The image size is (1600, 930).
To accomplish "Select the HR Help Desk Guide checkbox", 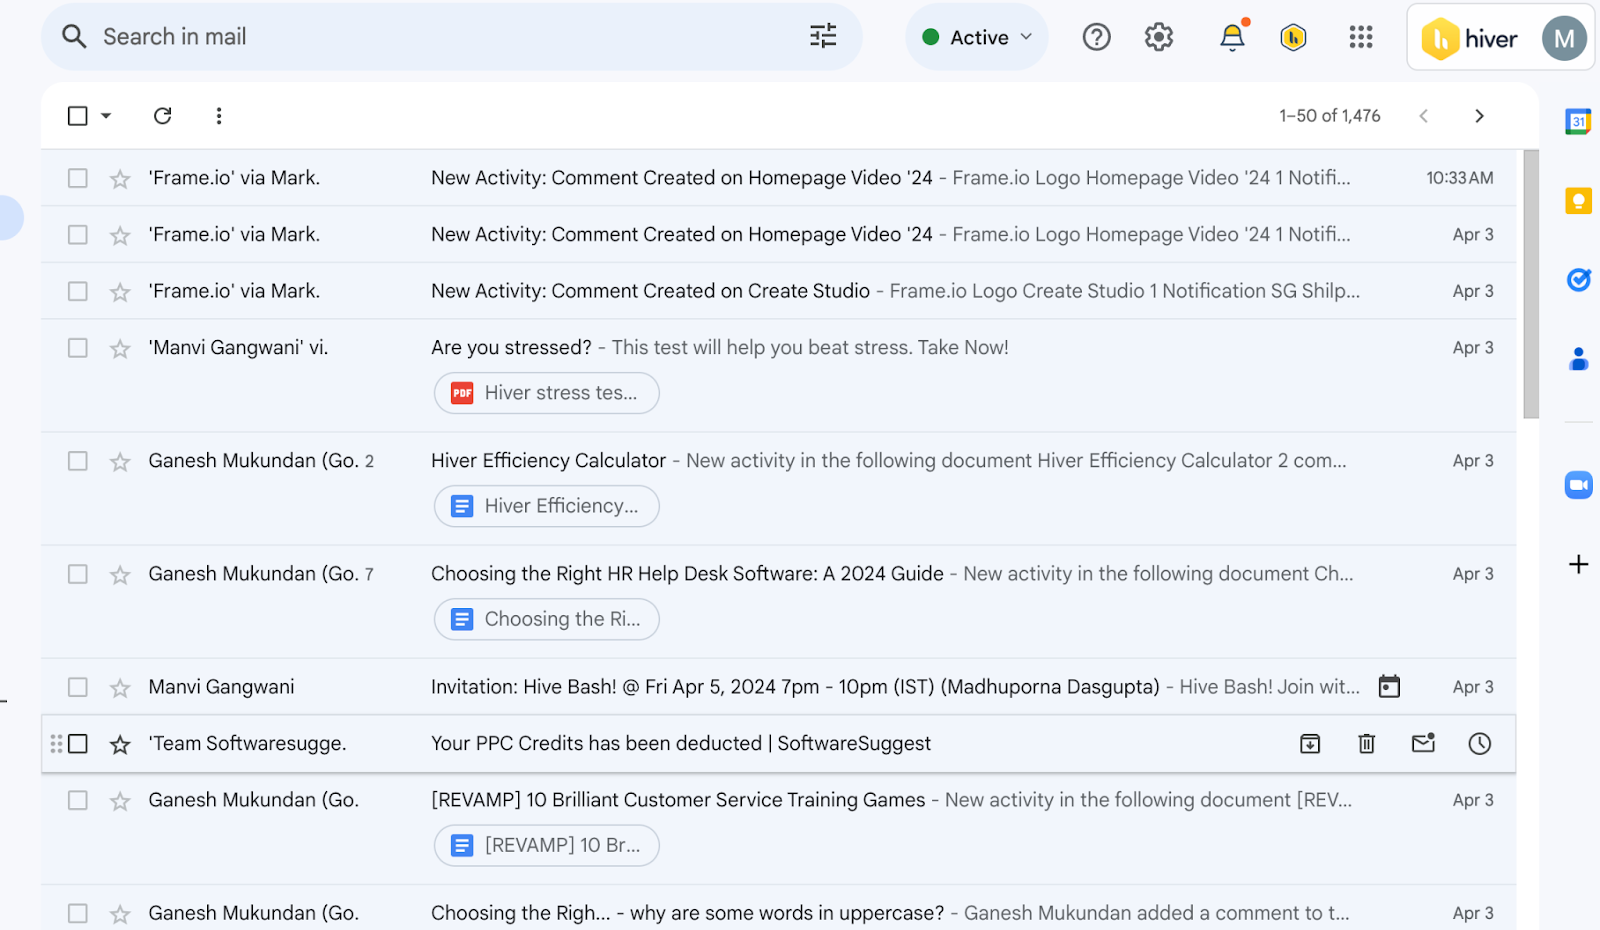I will tap(77, 574).
